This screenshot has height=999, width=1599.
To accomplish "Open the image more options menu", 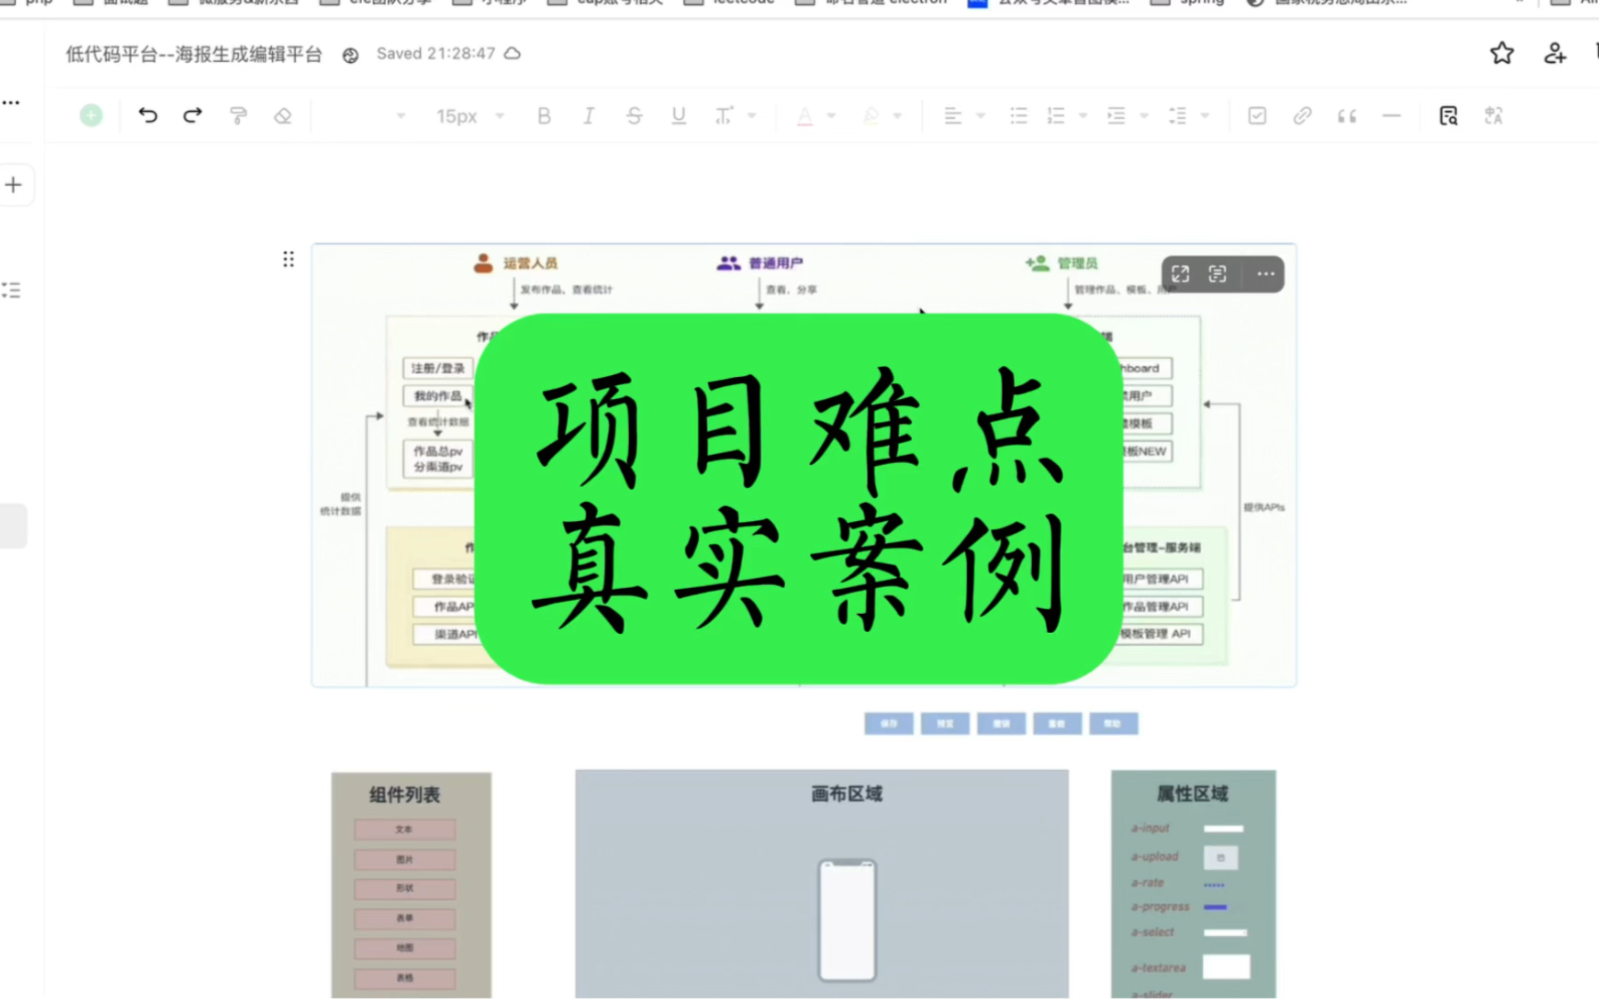I will point(1265,274).
